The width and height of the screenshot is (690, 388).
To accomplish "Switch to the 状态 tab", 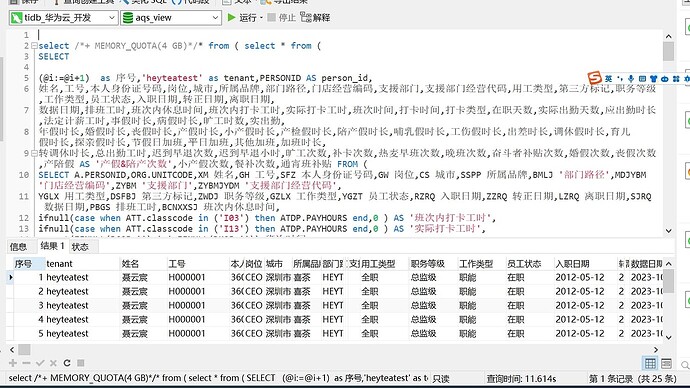I will 80,247.
